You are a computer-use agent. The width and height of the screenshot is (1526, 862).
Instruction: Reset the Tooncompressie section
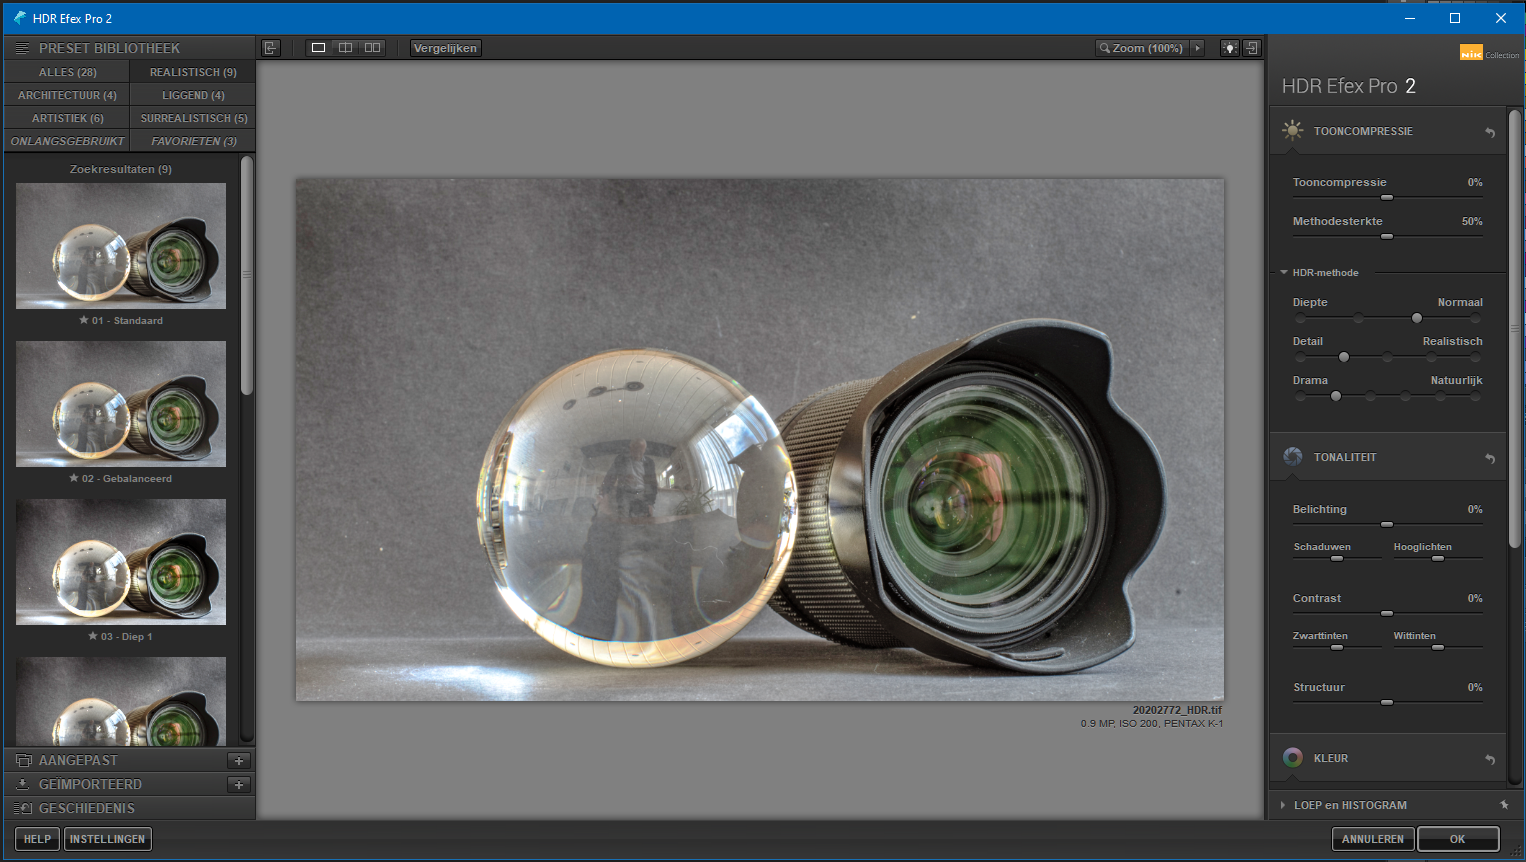(1490, 132)
